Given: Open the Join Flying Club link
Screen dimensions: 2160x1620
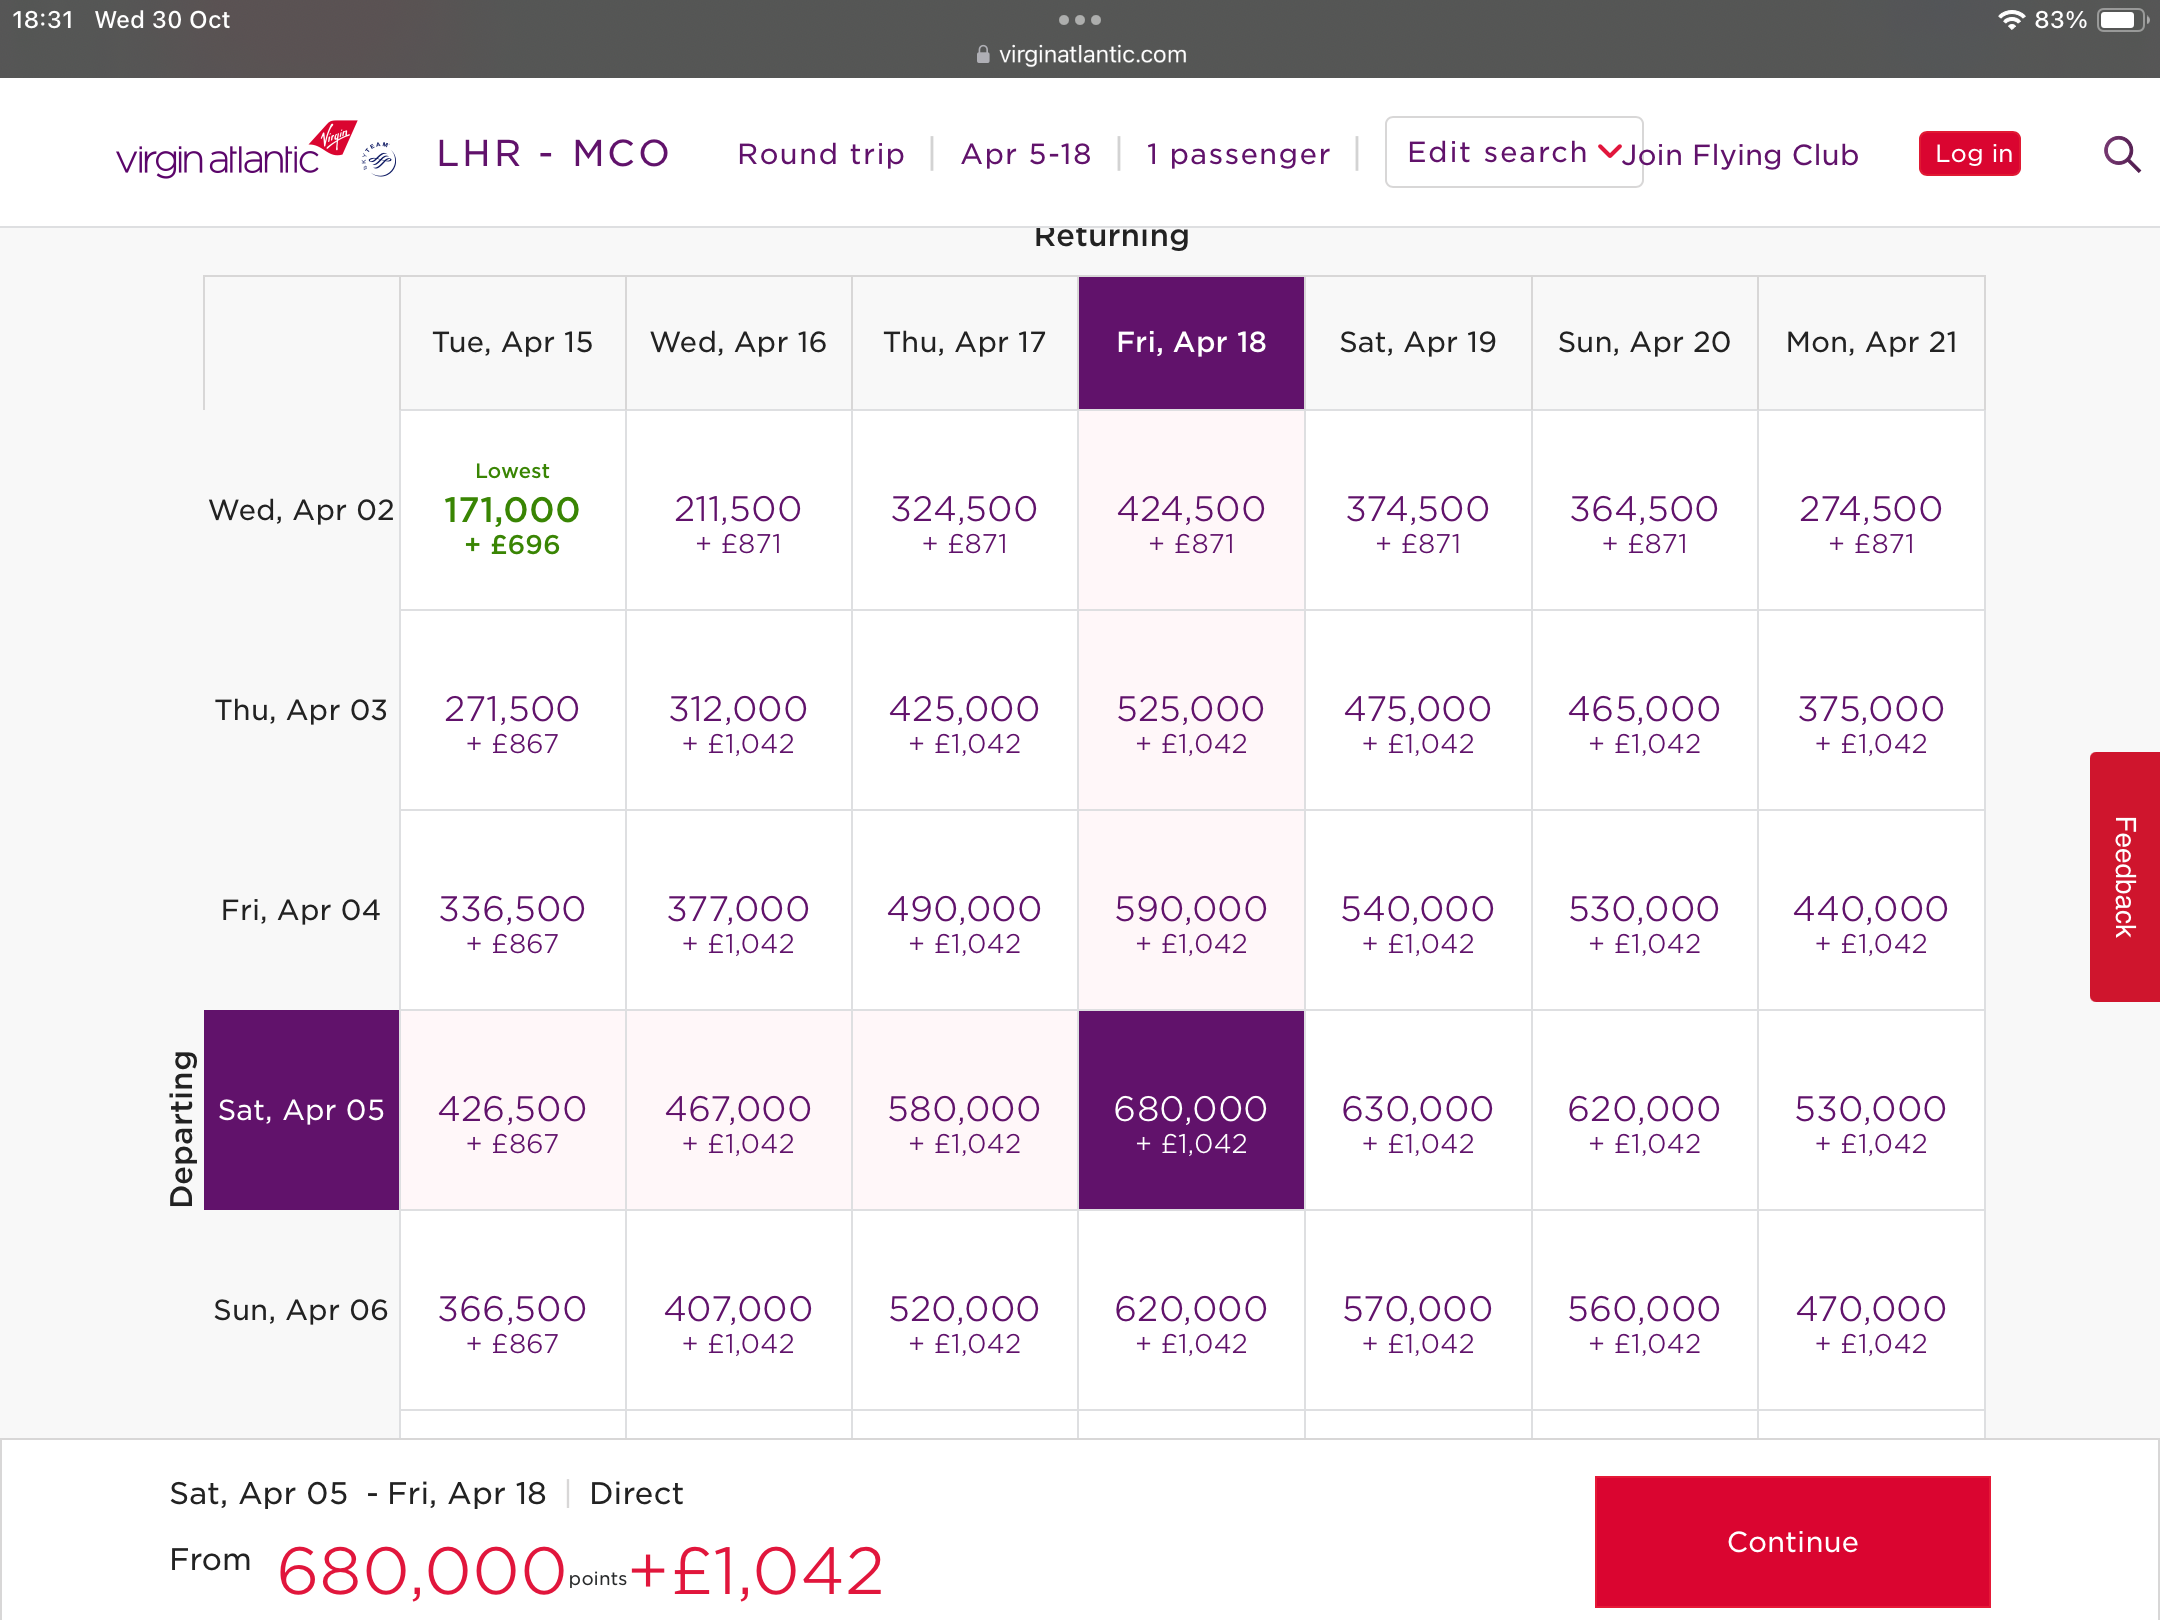Looking at the screenshot, I should pos(1740,155).
